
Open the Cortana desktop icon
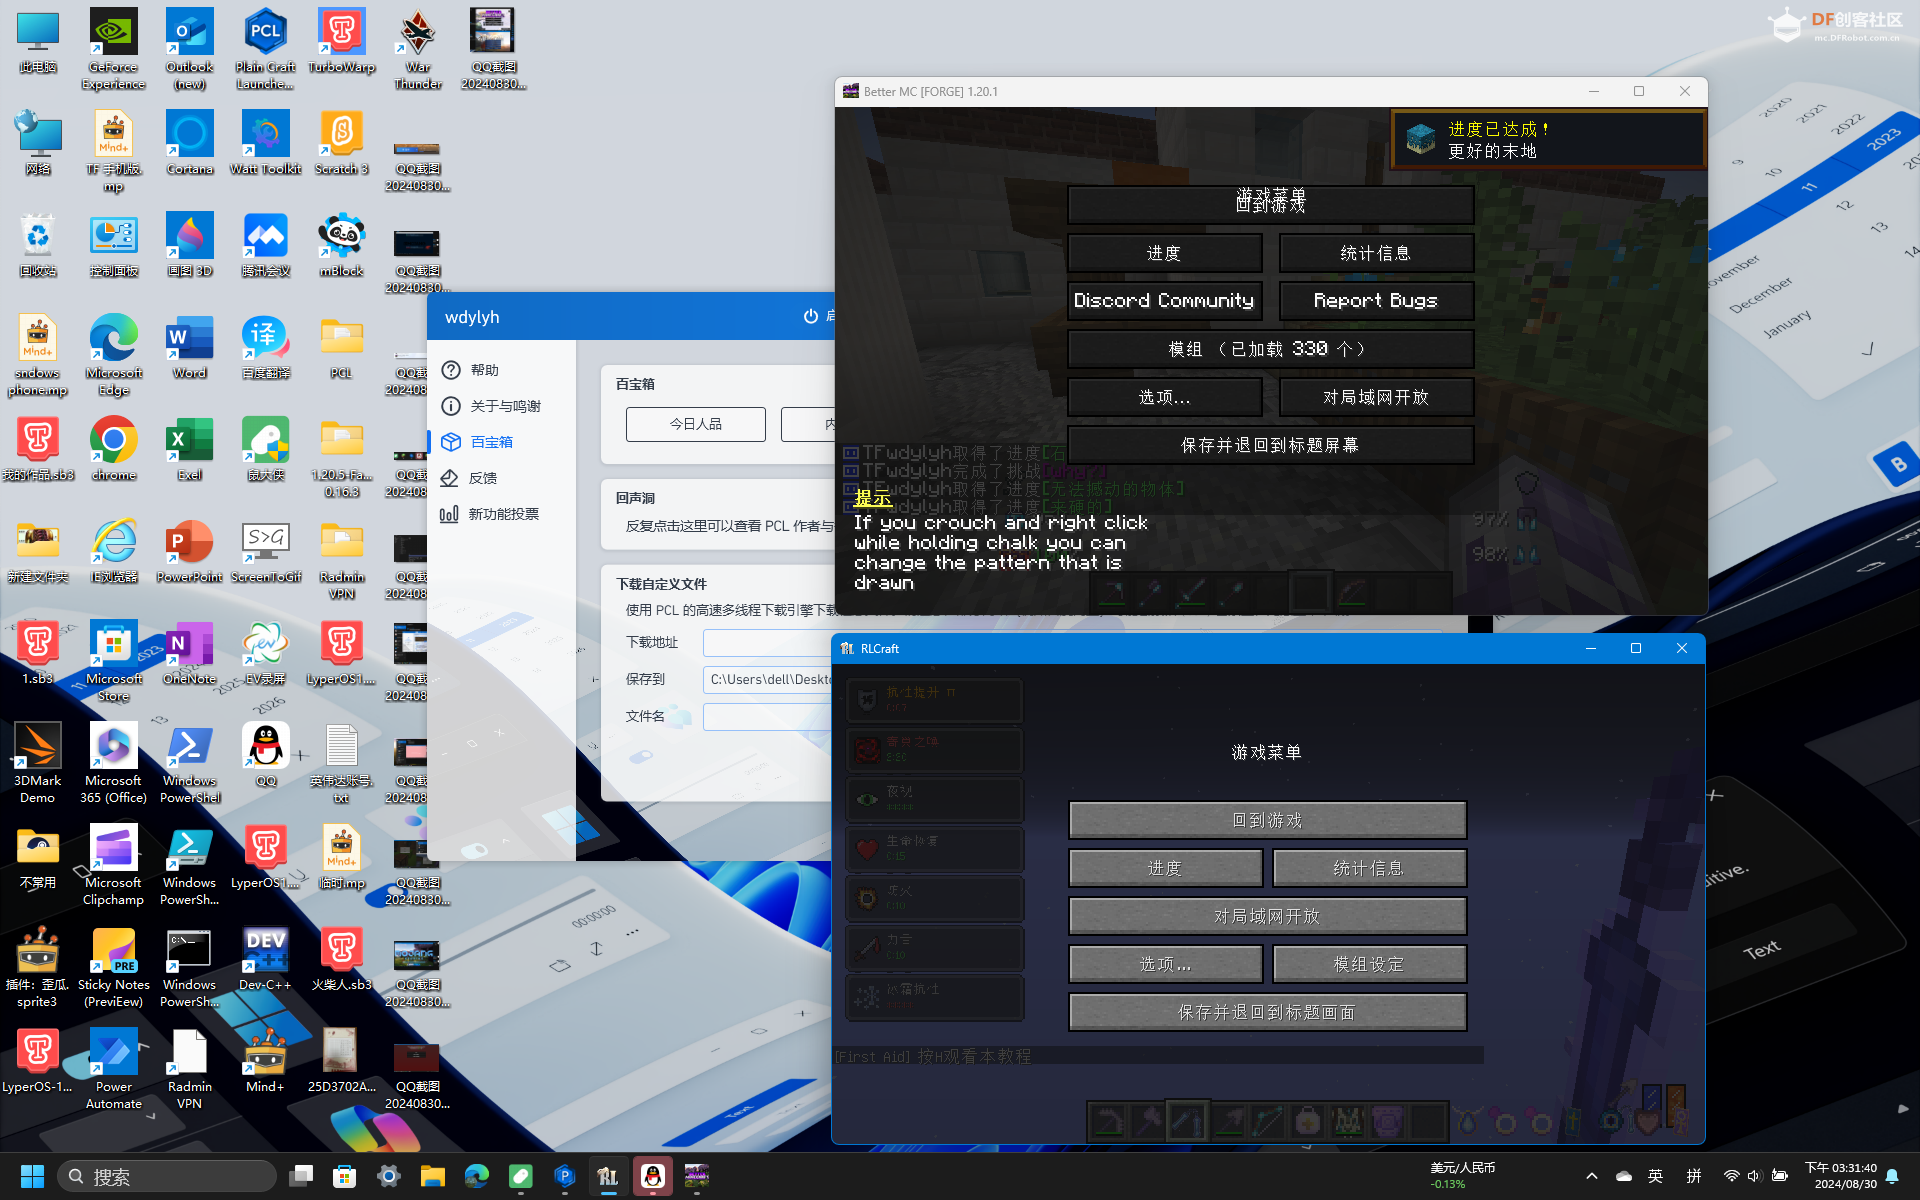pos(189,143)
